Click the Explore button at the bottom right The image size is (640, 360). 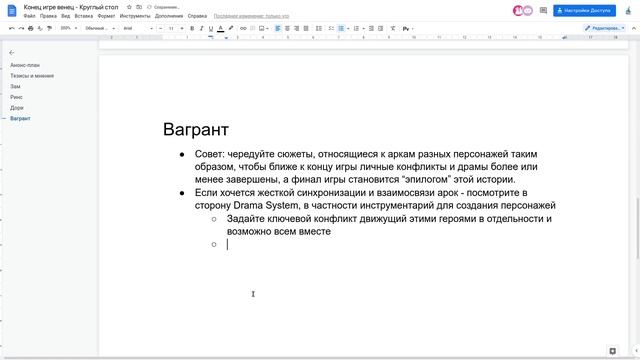pos(612,351)
